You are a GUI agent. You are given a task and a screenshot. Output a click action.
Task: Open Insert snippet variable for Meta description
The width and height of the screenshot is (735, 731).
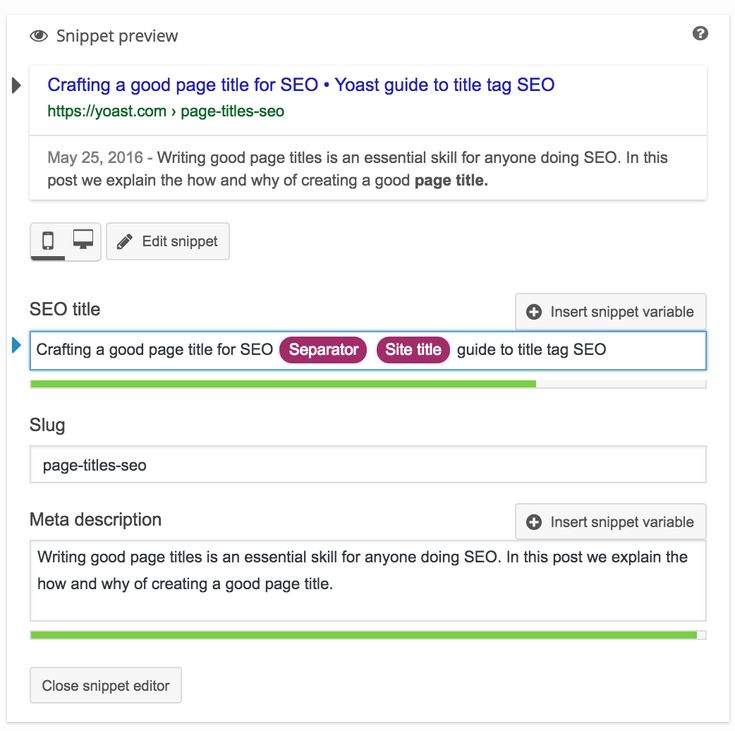tap(610, 522)
